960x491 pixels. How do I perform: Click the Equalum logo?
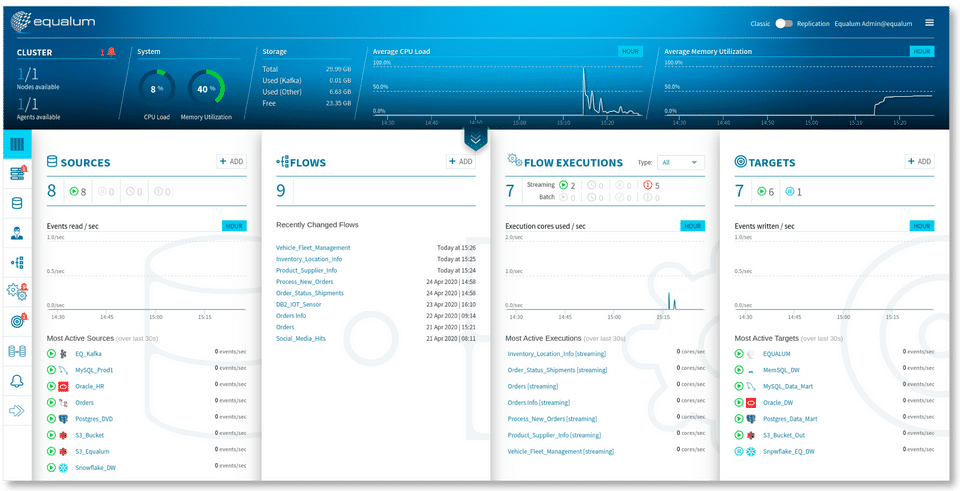pyautogui.click(x=53, y=22)
